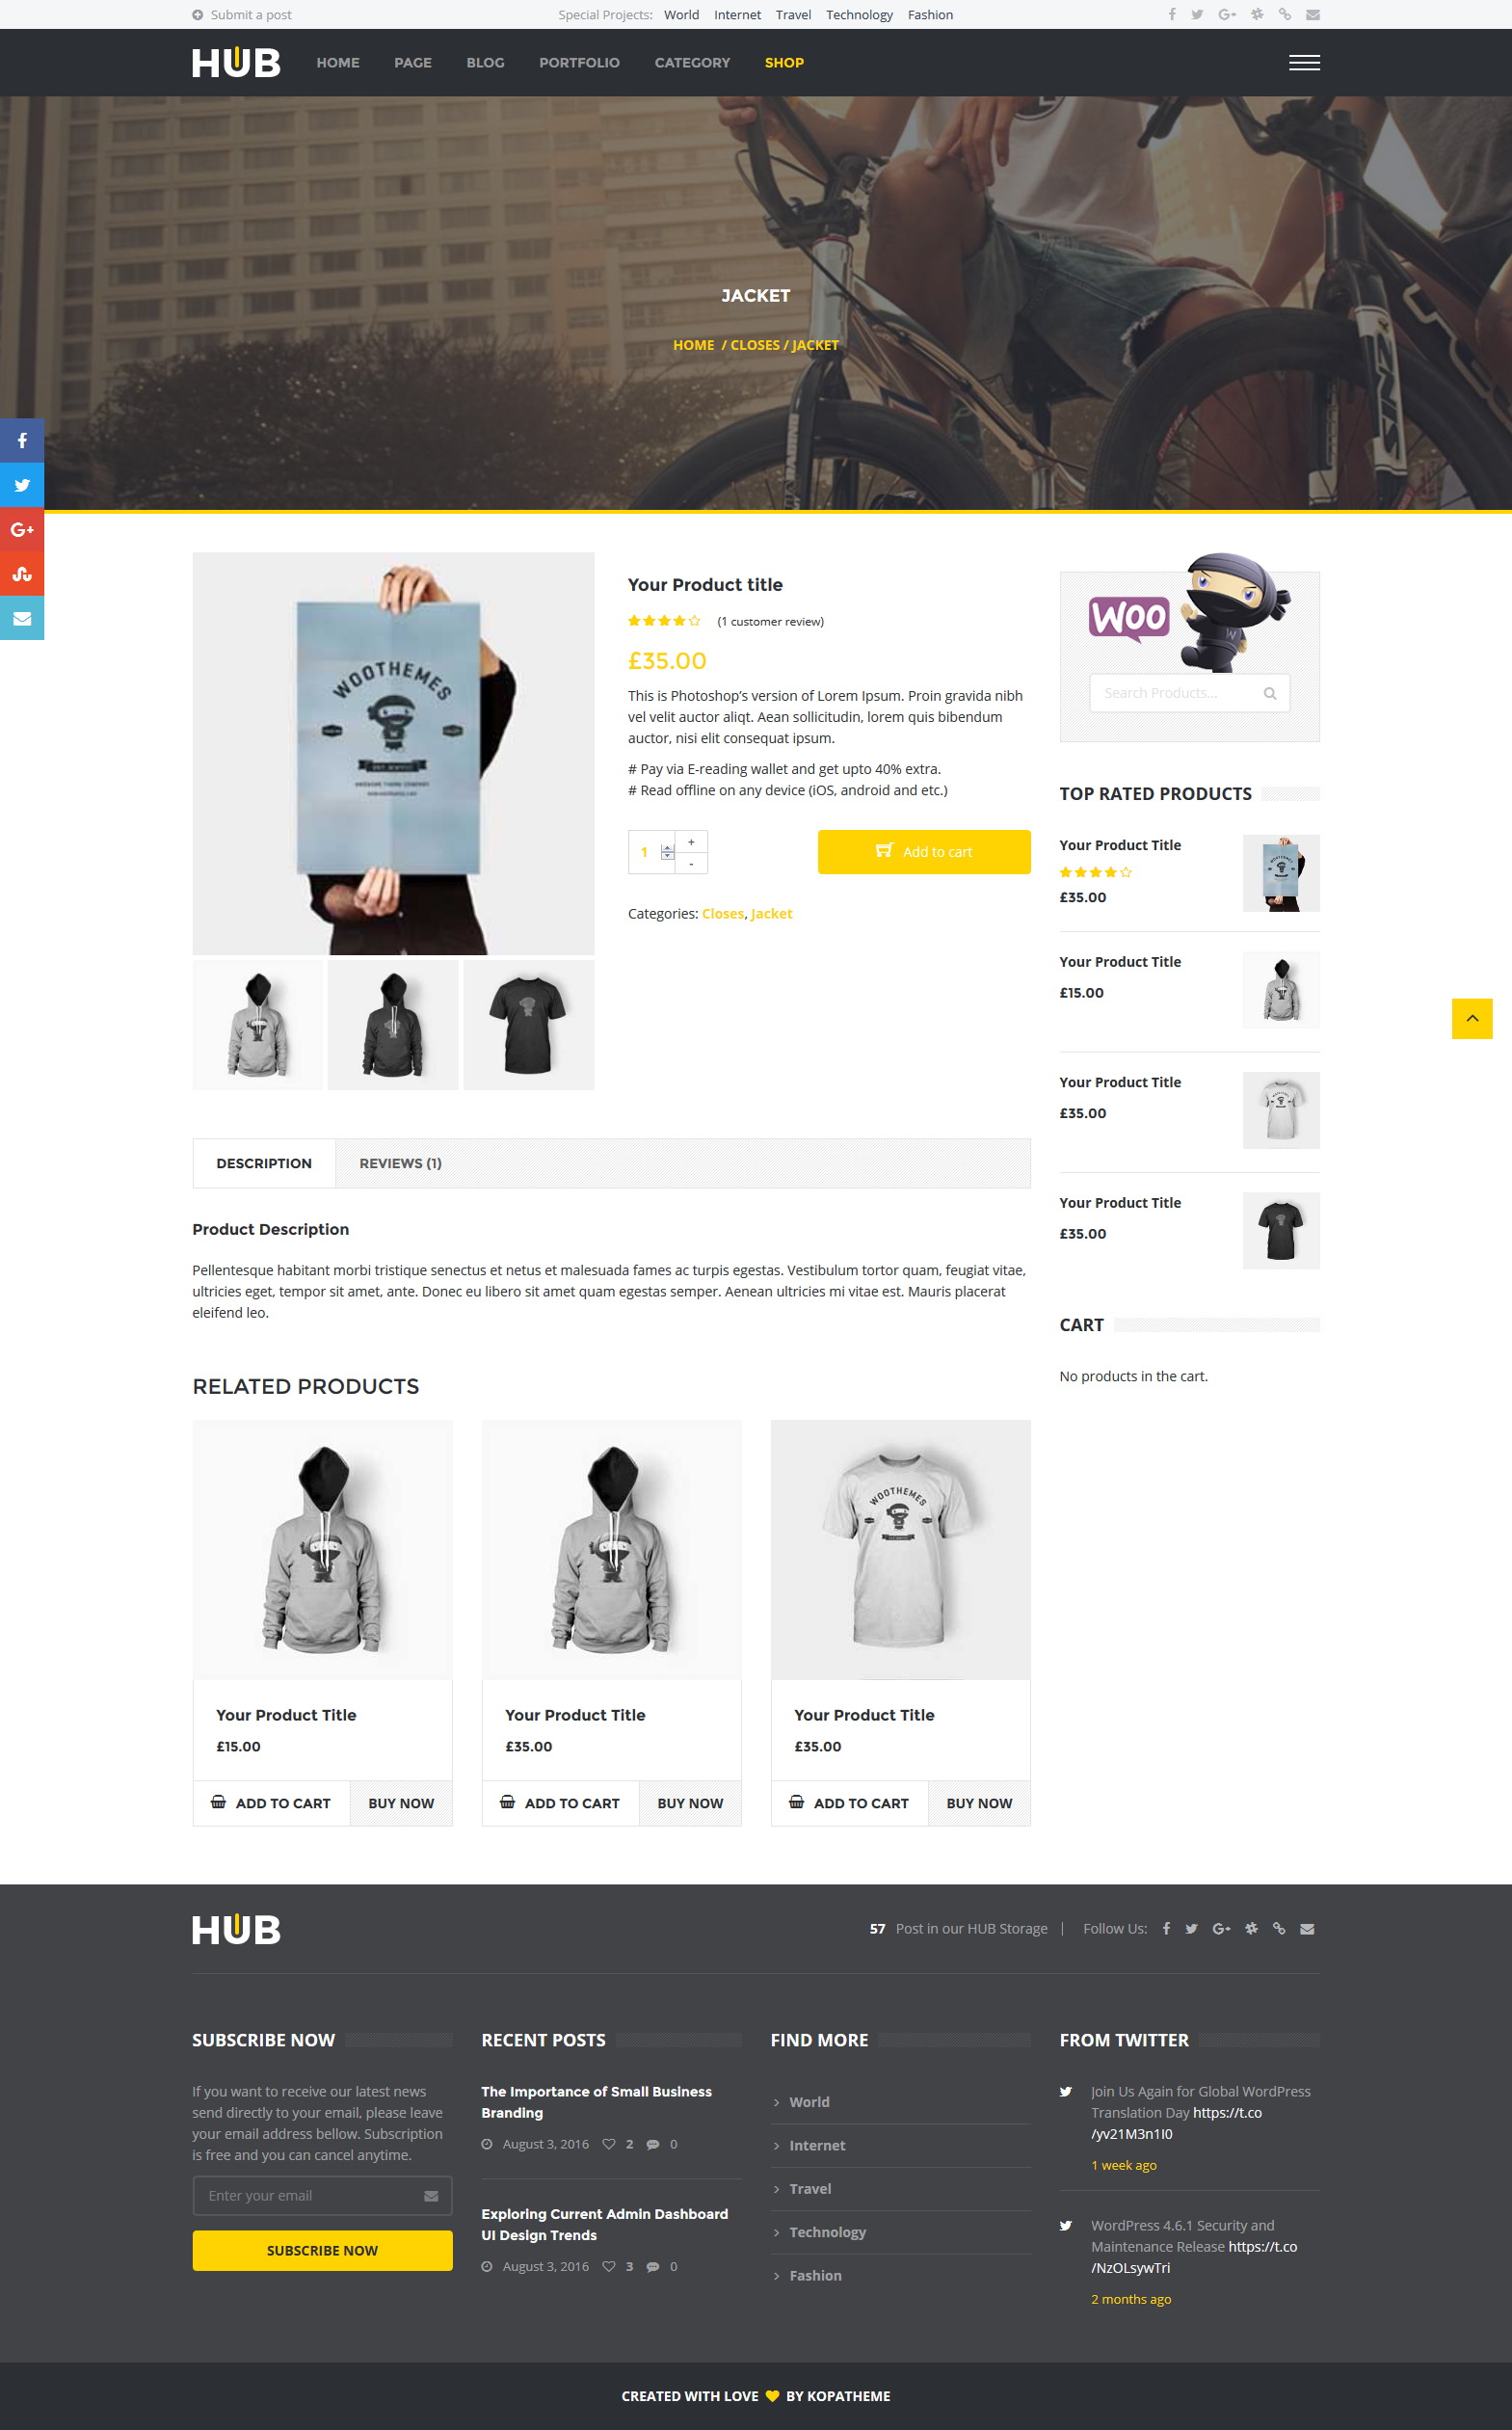Switch to the Reviews (1) tab
The image size is (1512, 2430).
pyautogui.click(x=400, y=1163)
